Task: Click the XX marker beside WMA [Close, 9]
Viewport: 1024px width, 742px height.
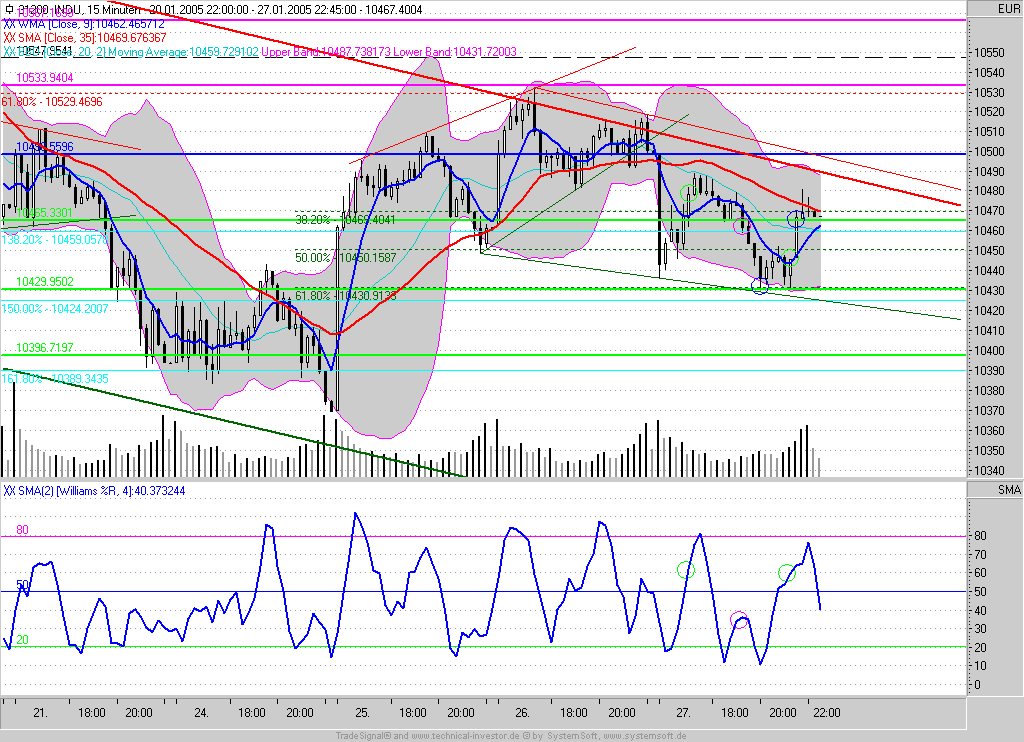Action: [x=10, y=24]
